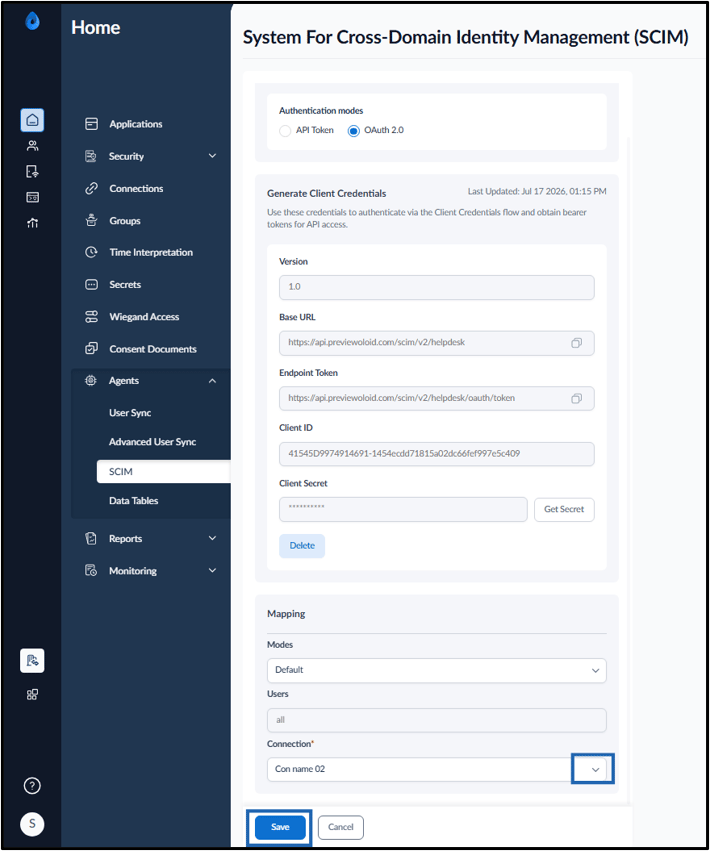Click the Monitoring icon in the sidebar
Screen dimensions: 710x851
(91, 570)
